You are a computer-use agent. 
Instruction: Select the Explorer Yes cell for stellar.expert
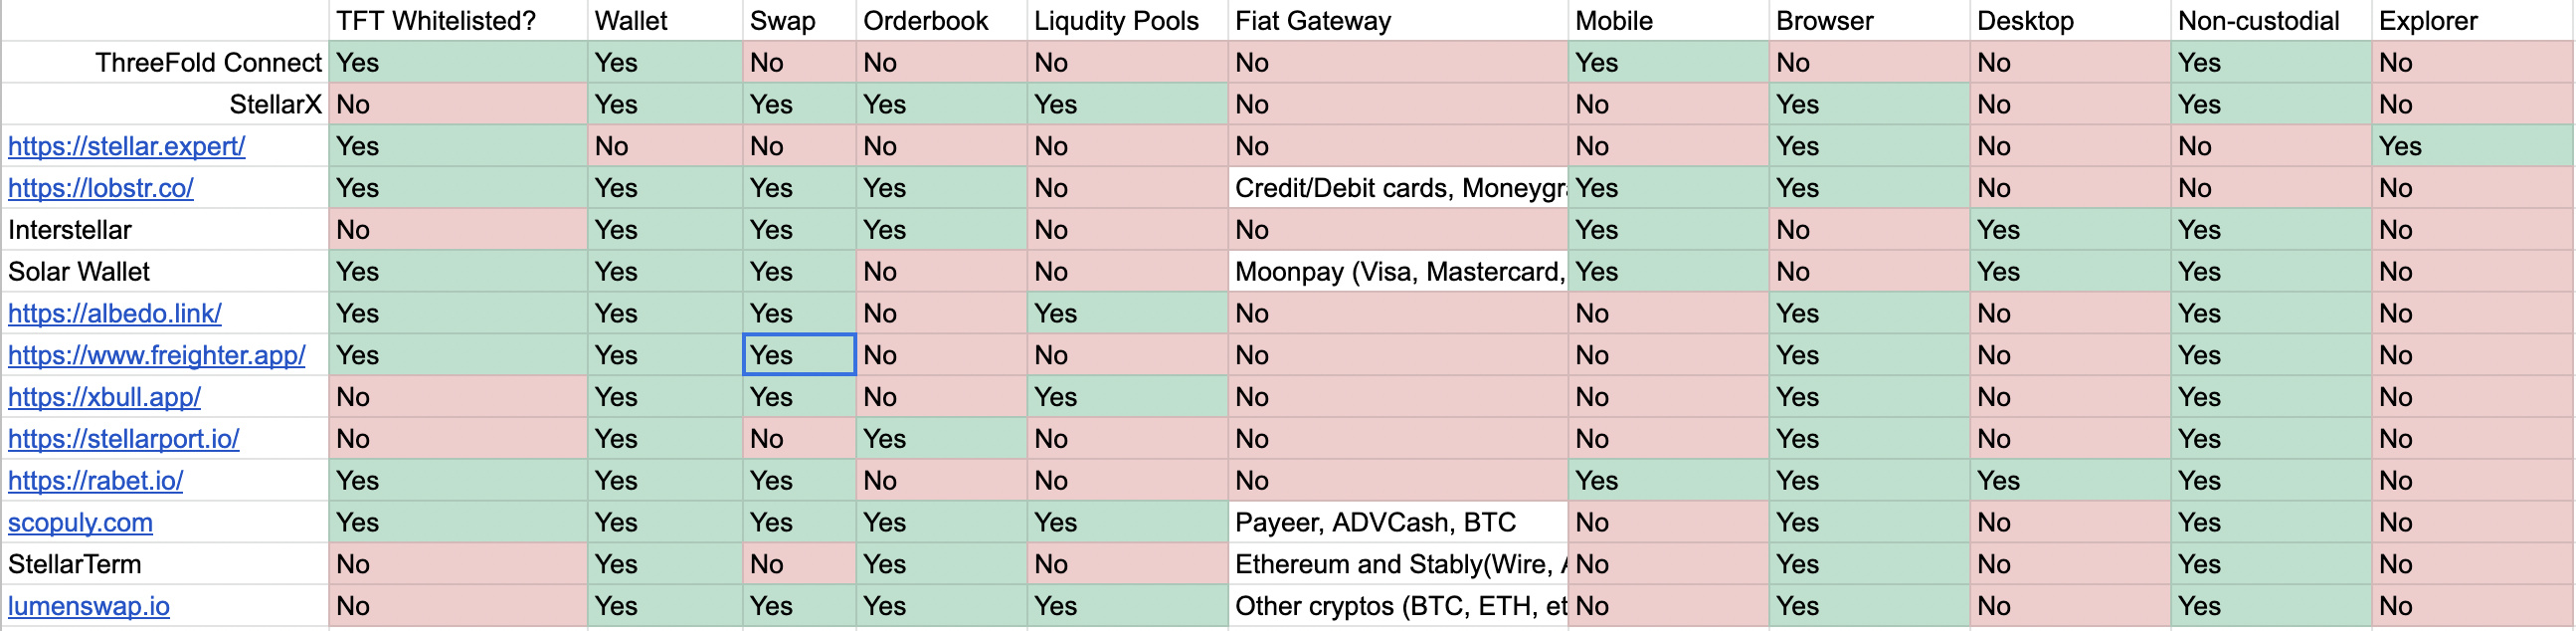pos(2472,146)
